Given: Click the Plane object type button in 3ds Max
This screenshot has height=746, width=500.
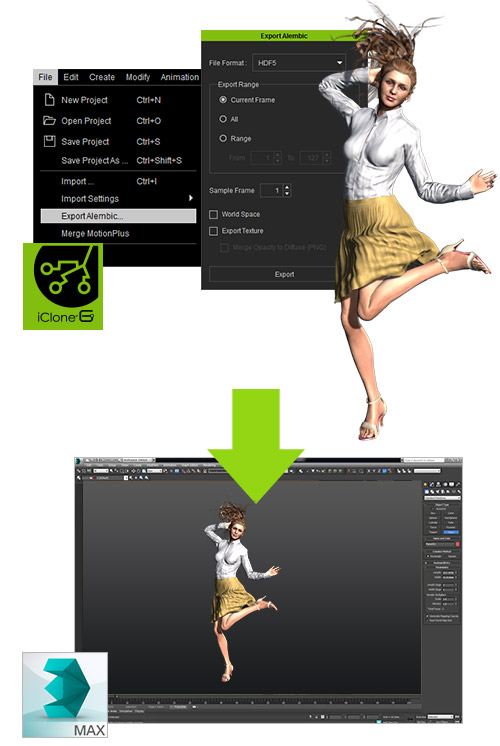Looking at the screenshot, I should click(451, 532).
